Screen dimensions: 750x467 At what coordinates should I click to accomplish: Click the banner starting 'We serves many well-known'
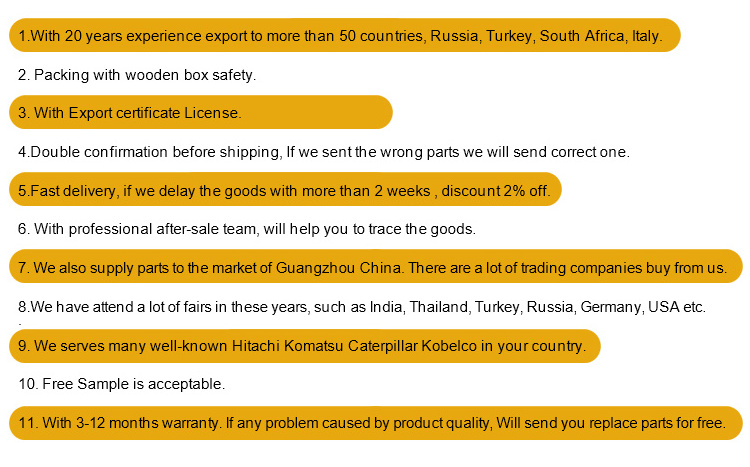[305, 346]
